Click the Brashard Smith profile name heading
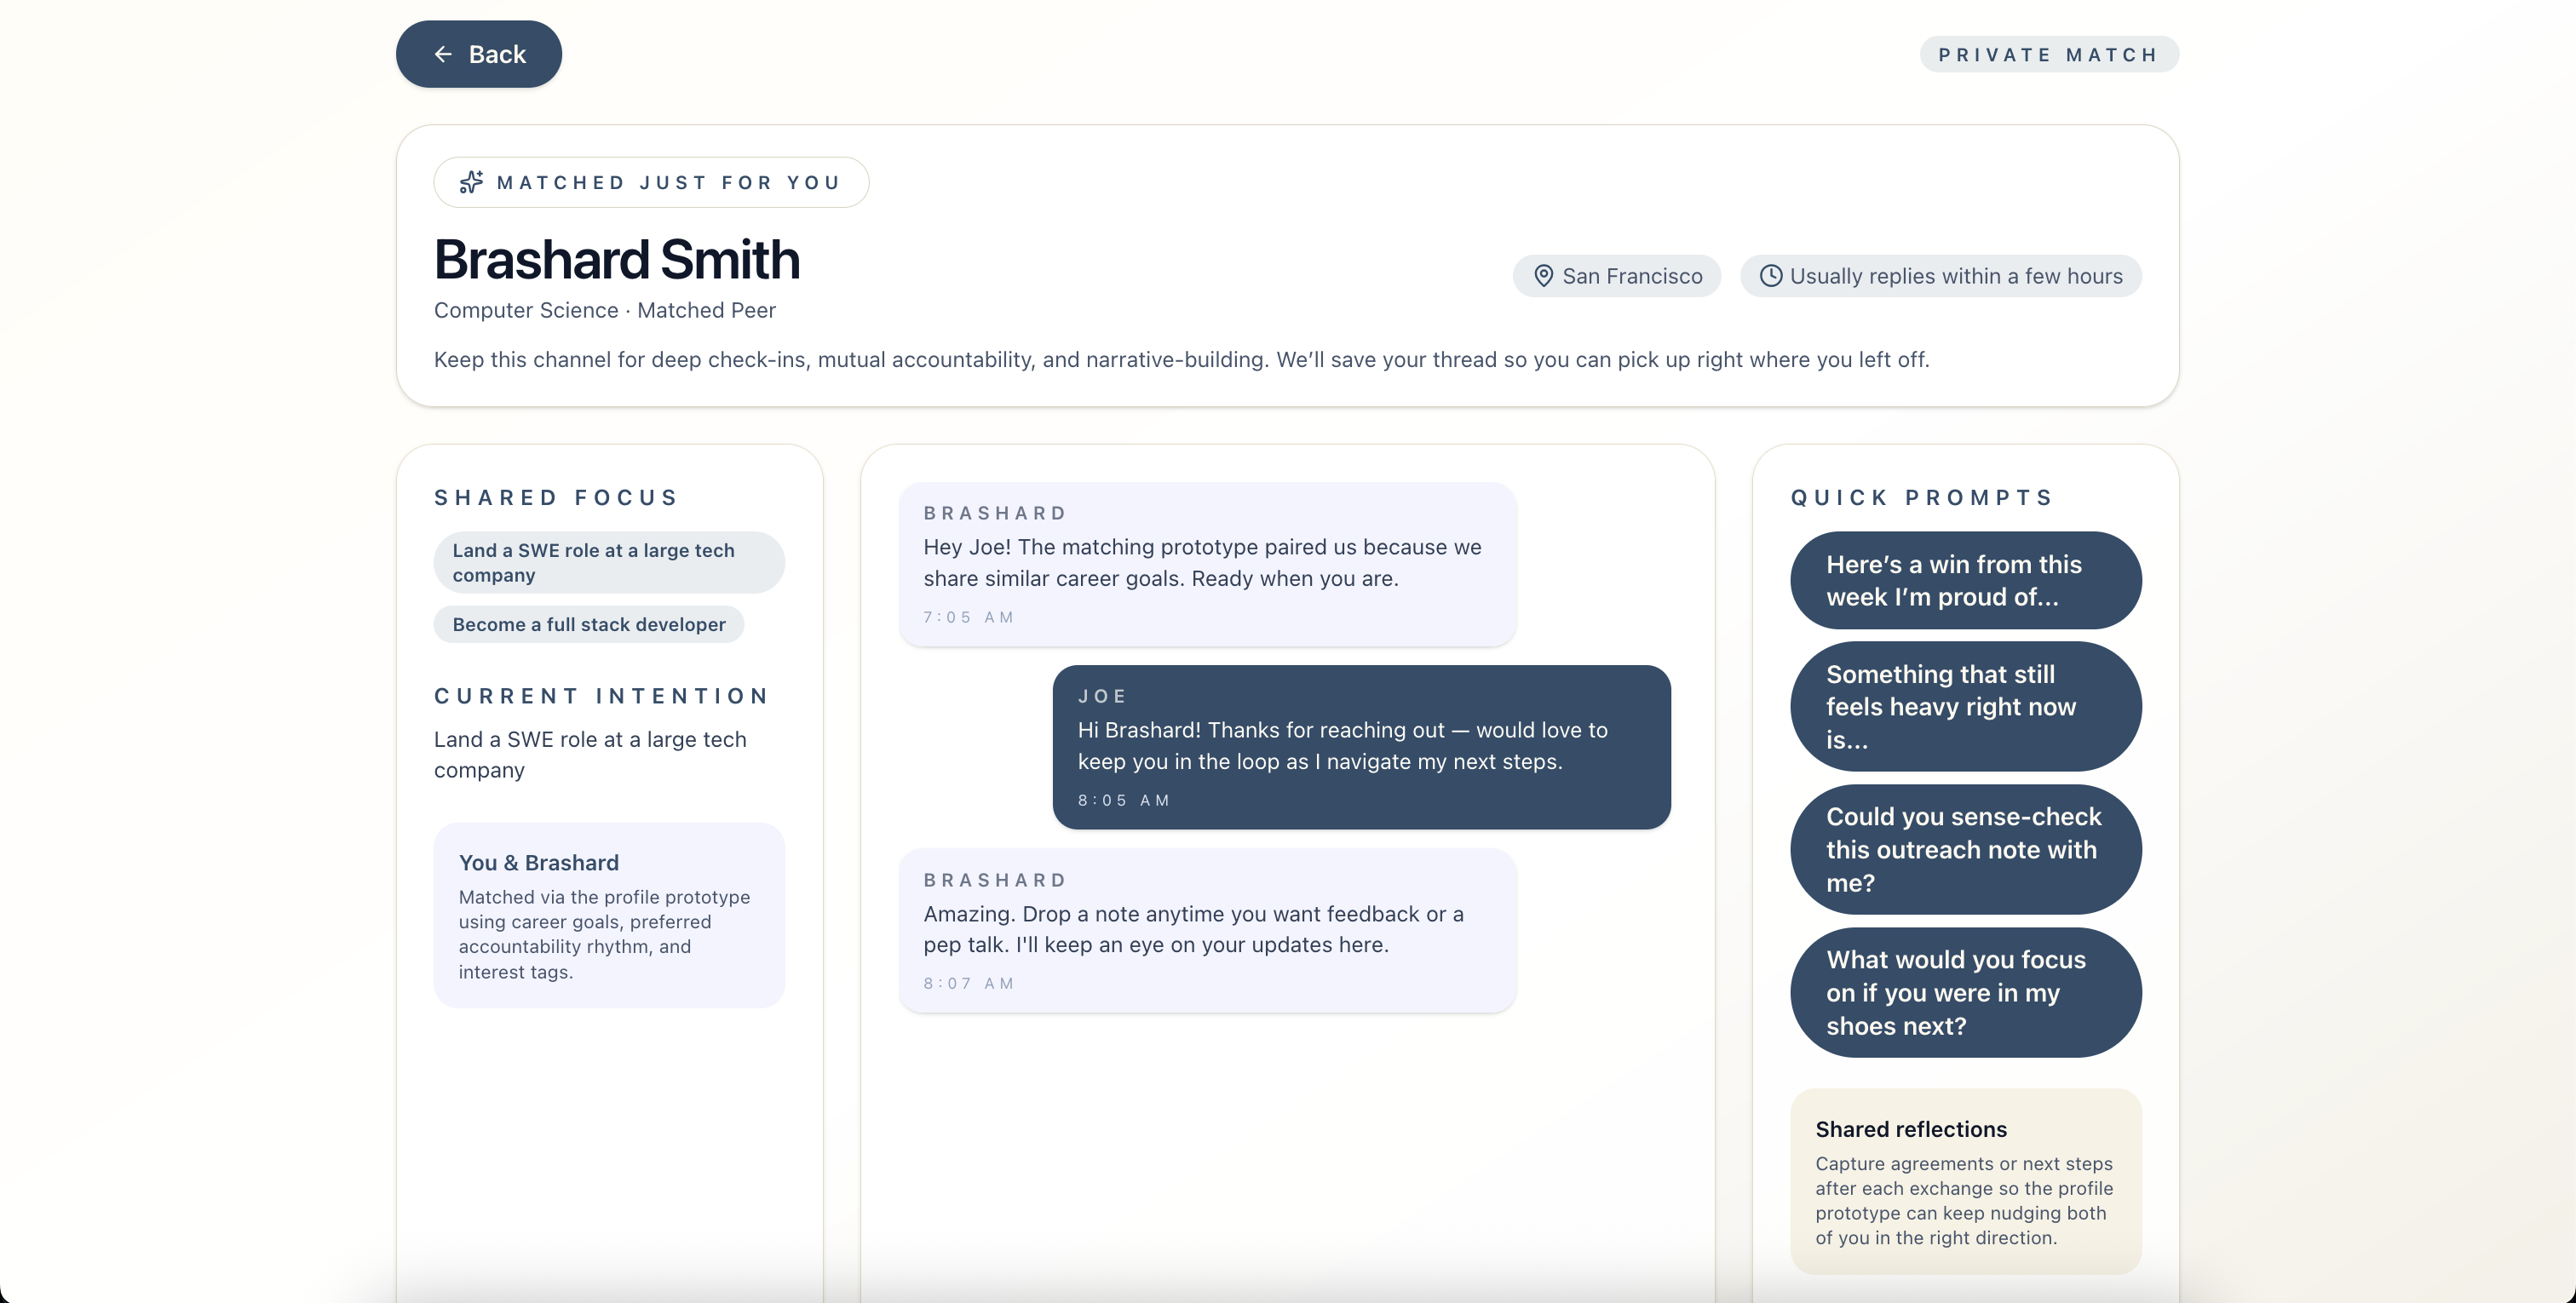This screenshot has height=1303, width=2576. click(616, 260)
